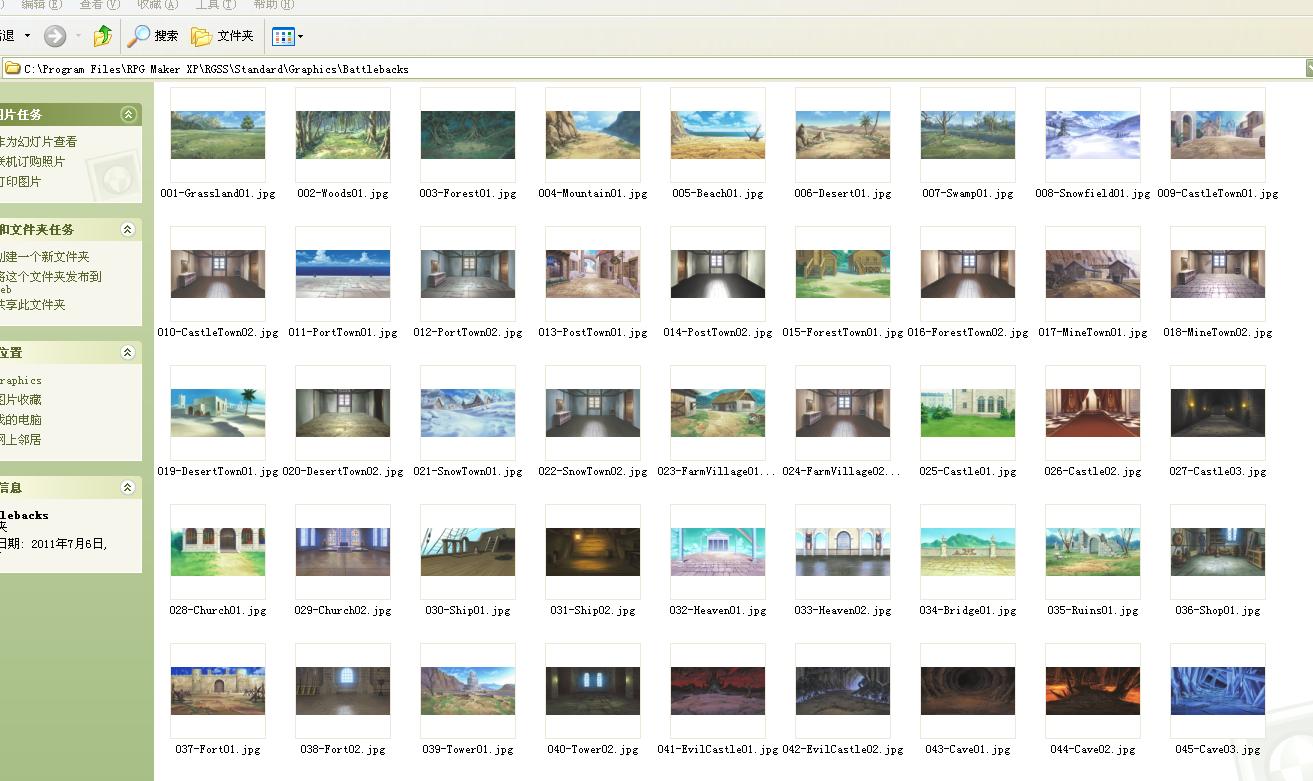
Task: Click folder icon in address bar
Action: 12,69
